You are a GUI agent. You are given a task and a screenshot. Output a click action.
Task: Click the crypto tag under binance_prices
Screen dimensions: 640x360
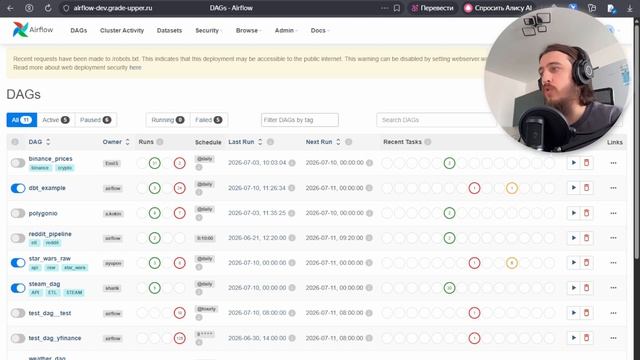[64, 168]
